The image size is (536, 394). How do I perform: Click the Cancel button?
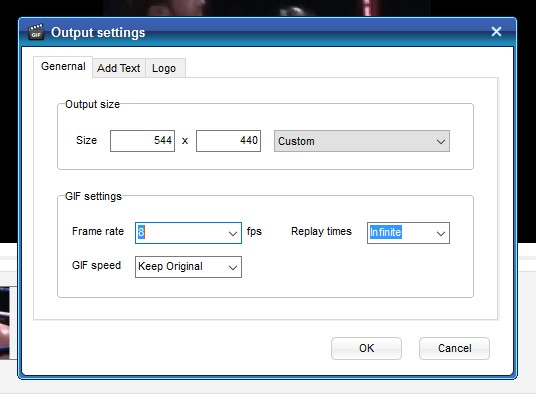pos(455,348)
